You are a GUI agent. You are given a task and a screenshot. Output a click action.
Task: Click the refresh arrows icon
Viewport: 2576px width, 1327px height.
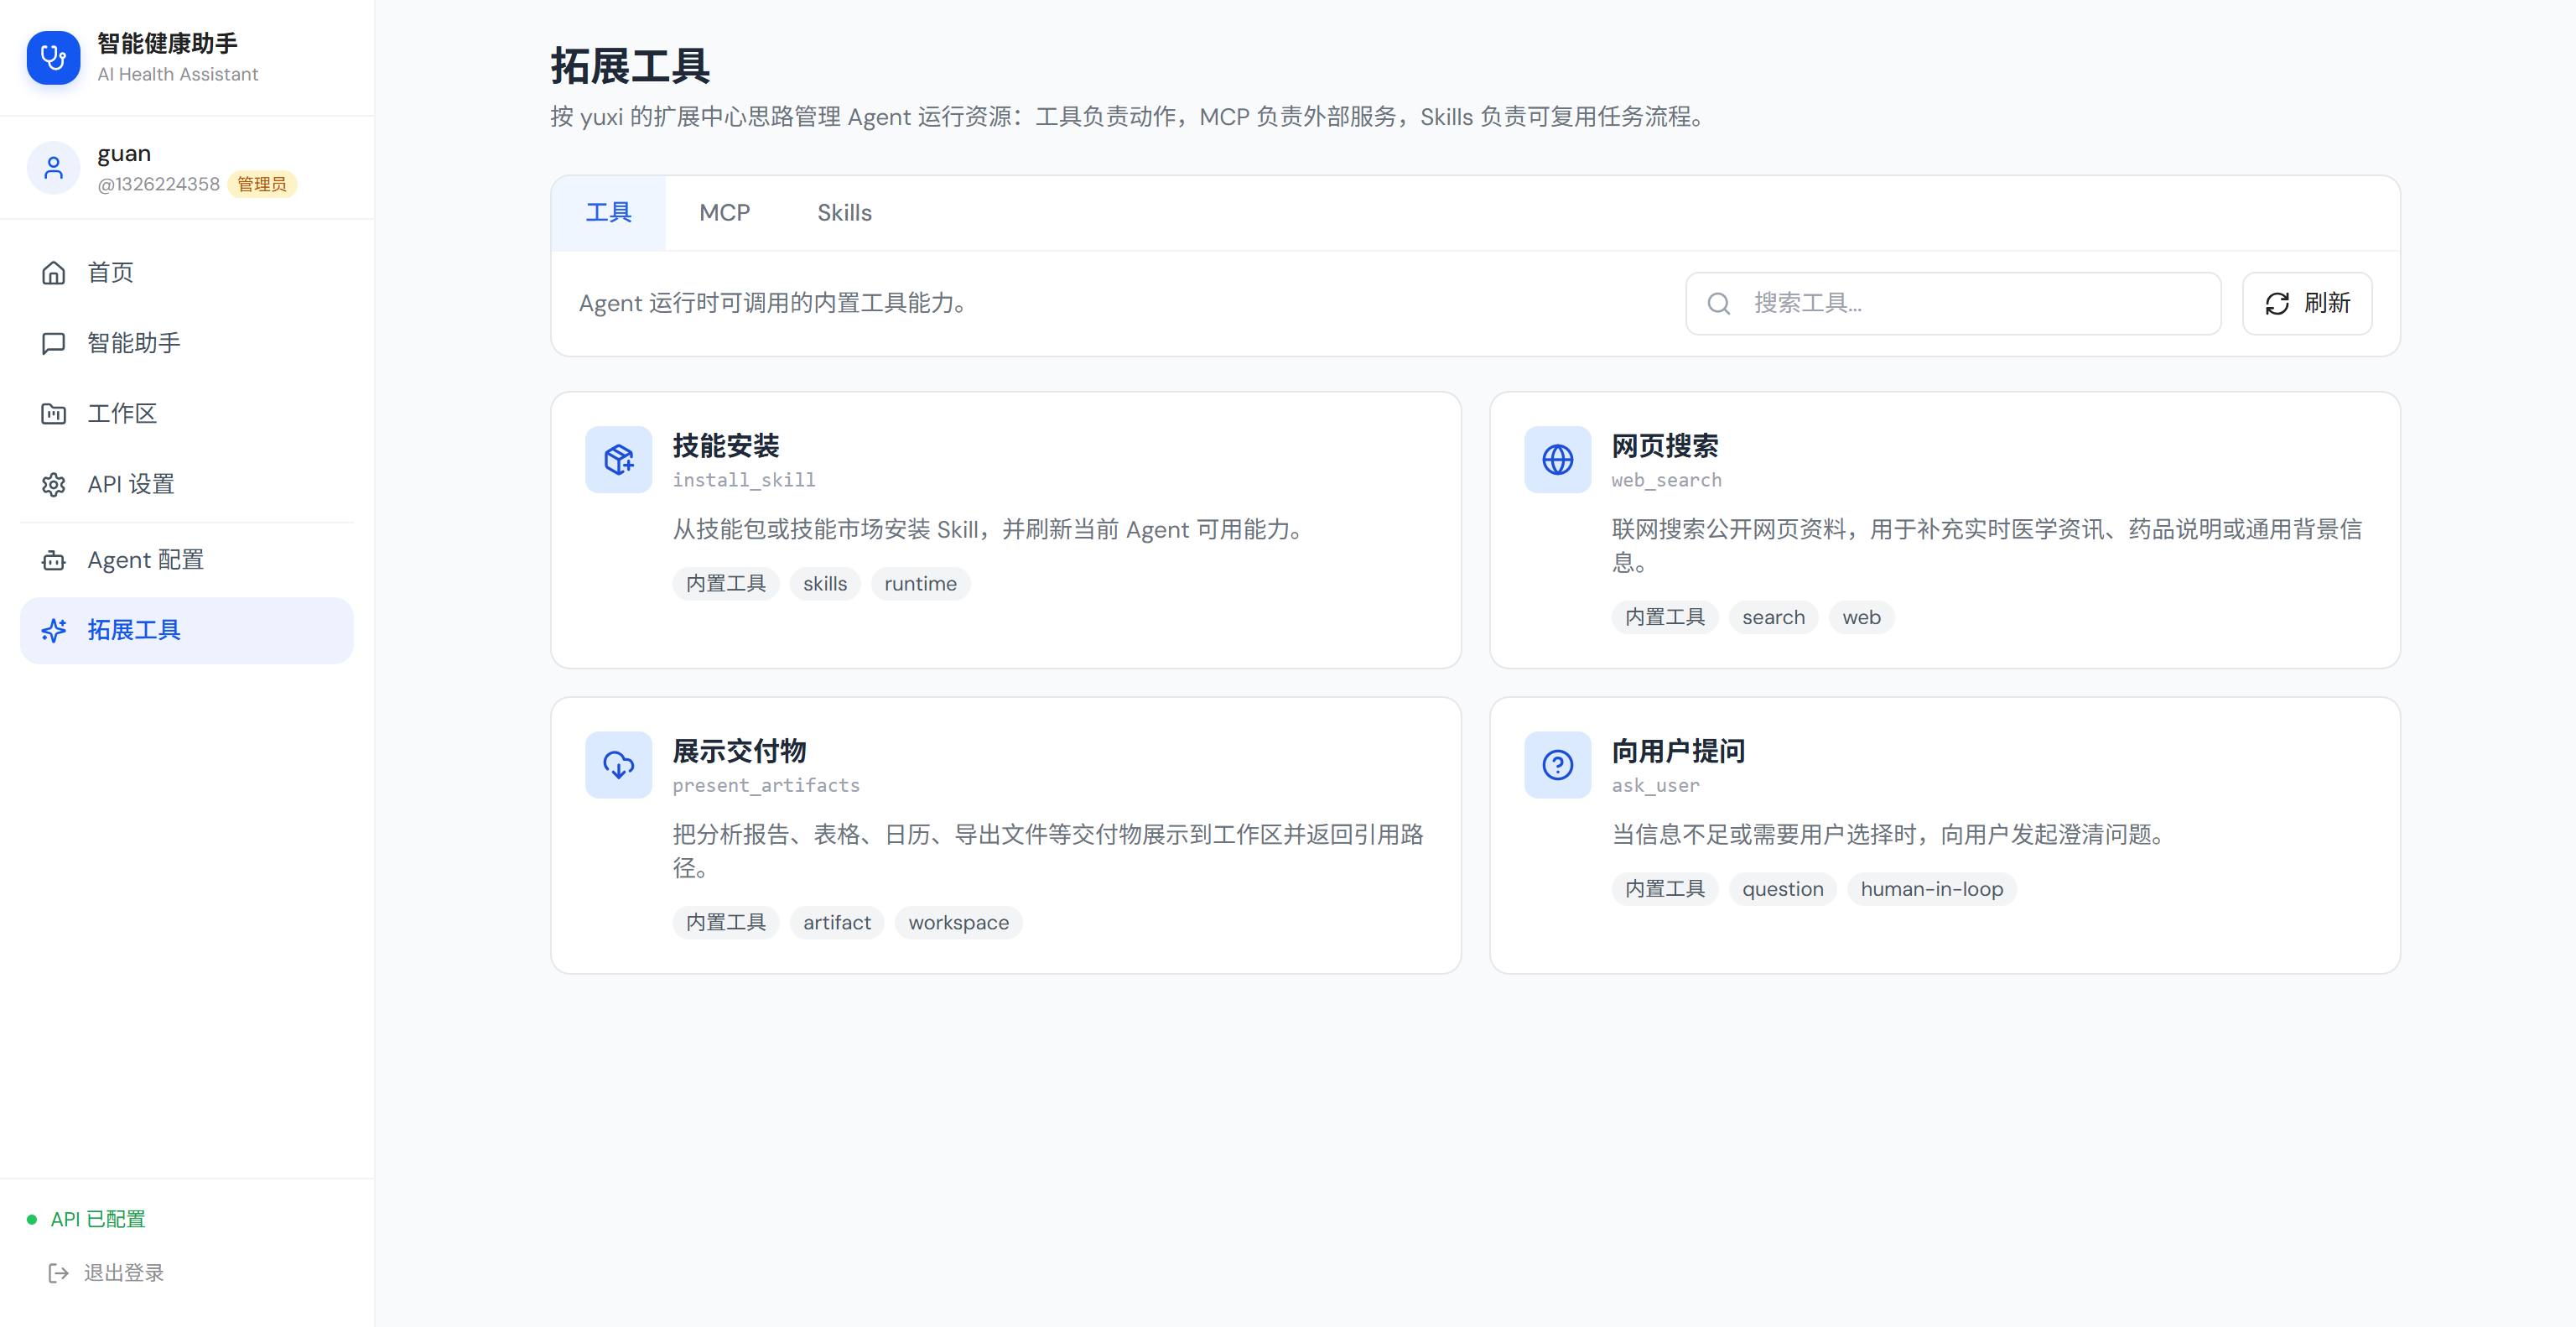2277,303
